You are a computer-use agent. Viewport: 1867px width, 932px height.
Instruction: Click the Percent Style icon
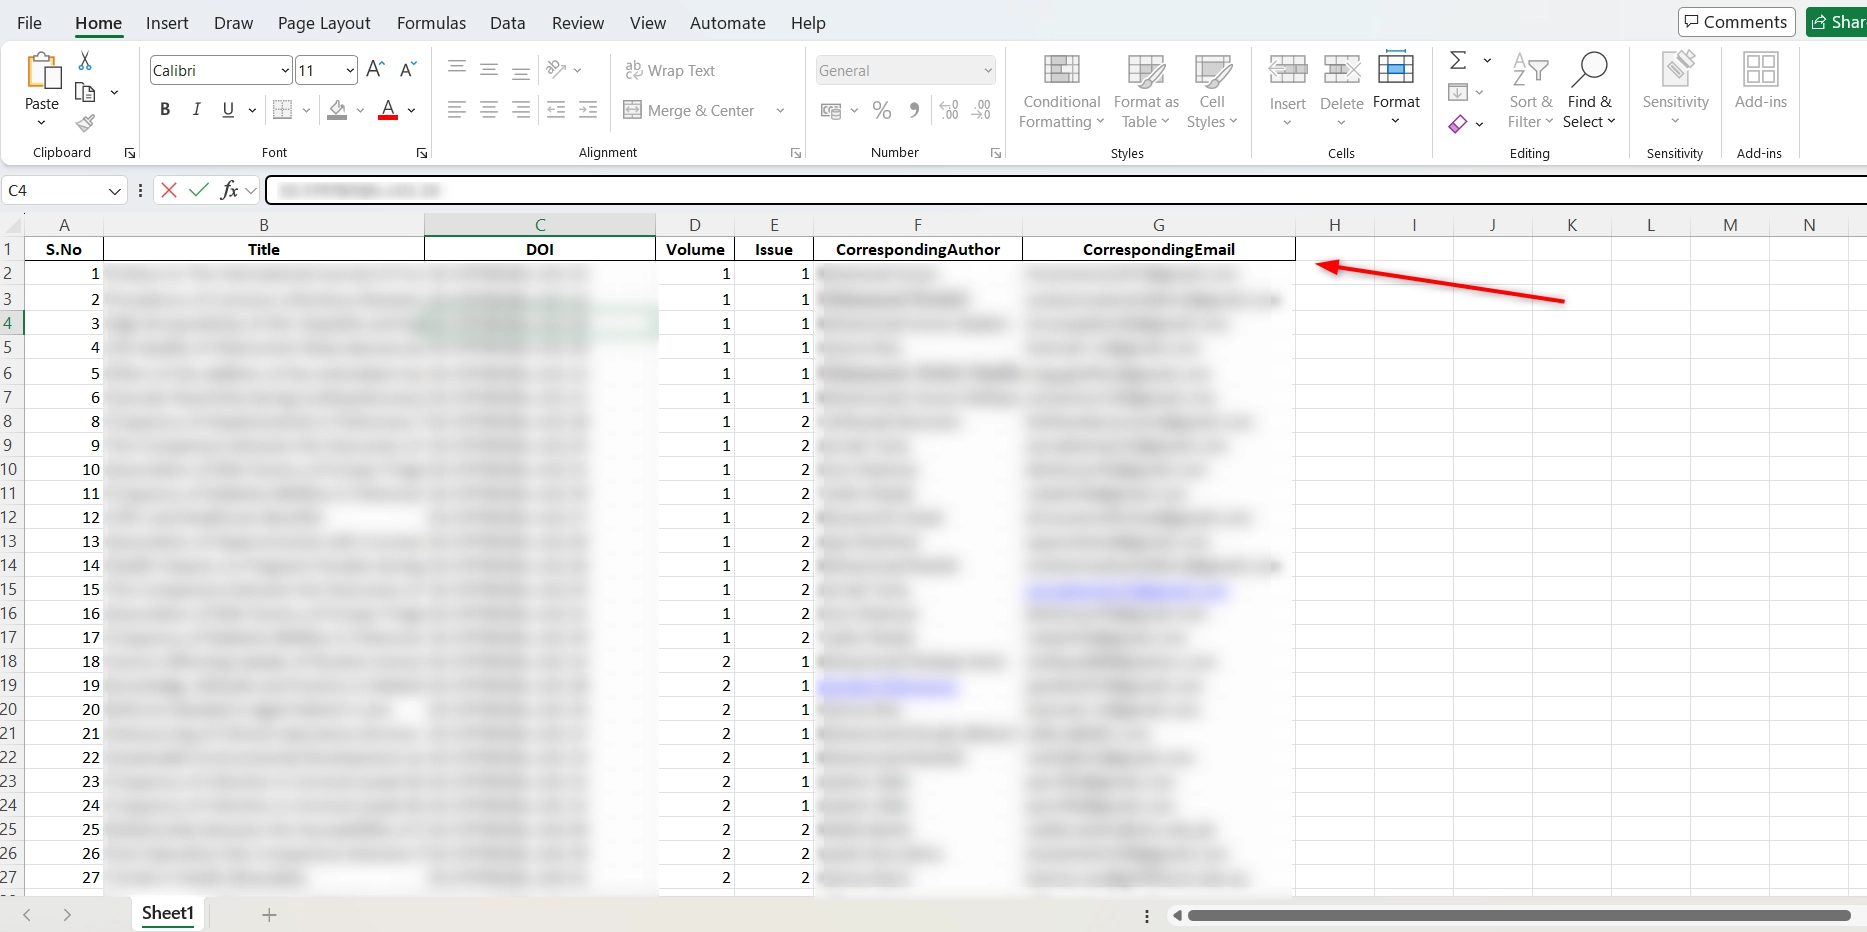[x=882, y=110]
